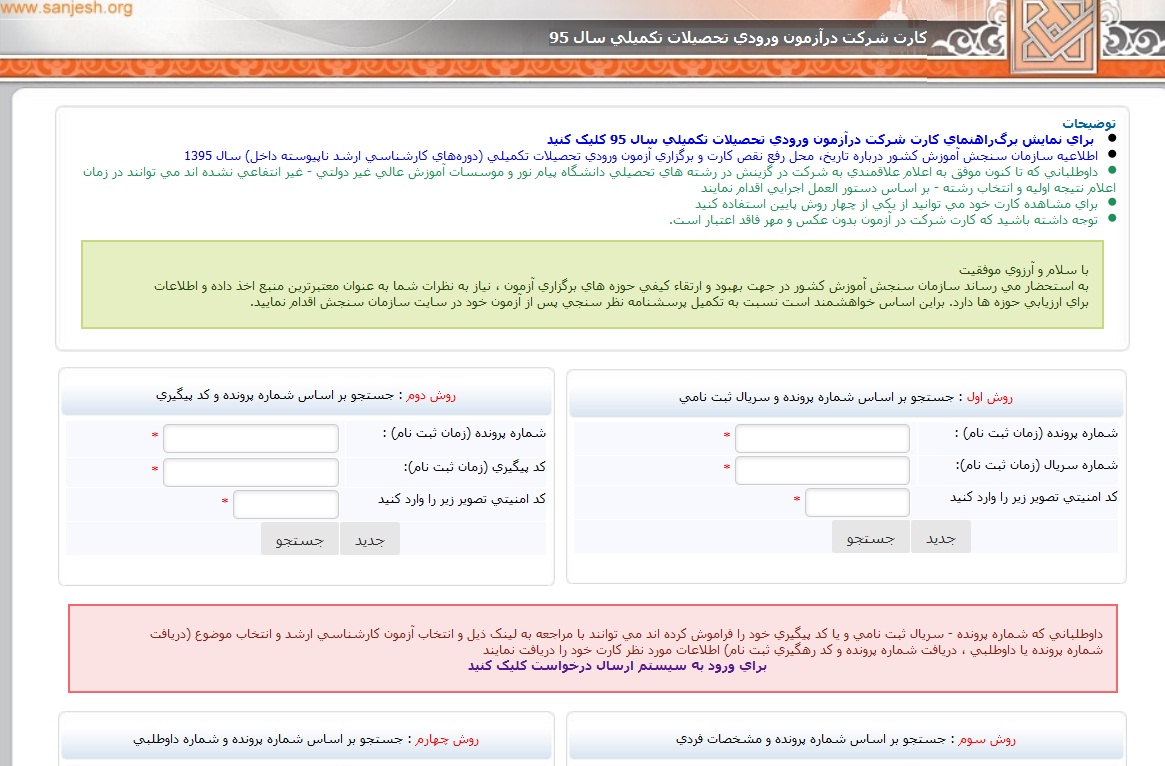Screen dimensions: 1165x766
Task: Focus the شماره پرونده field under روش دوم
Action: tap(250, 438)
